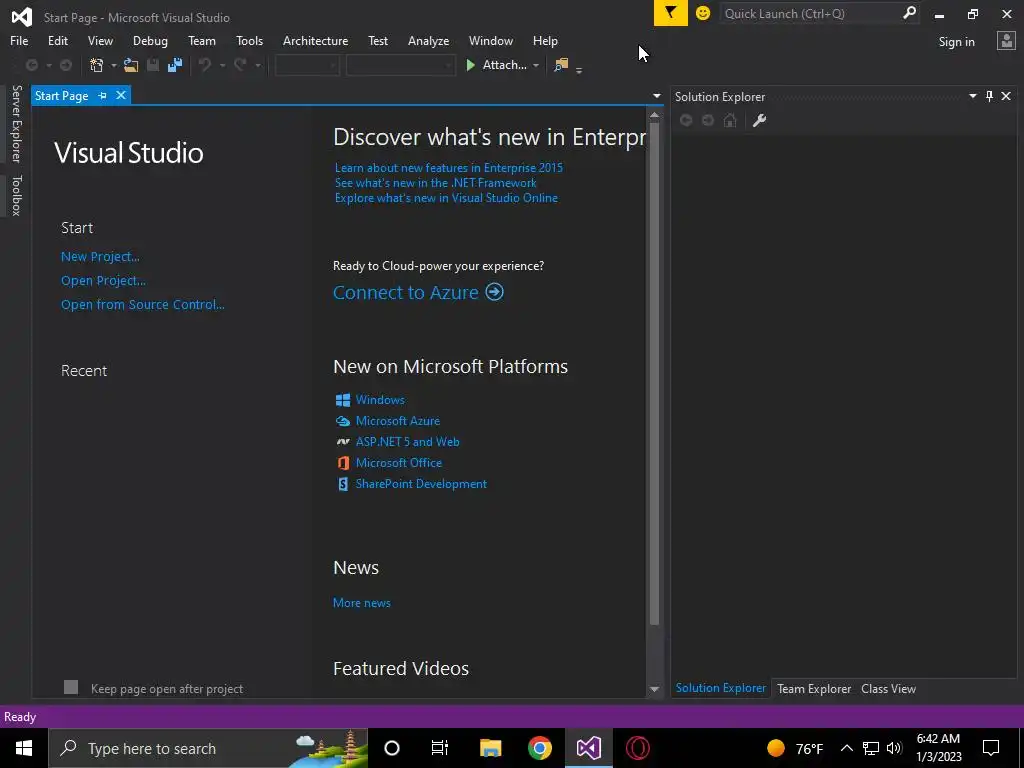Close the Start Page tab
This screenshot has width=1024, height=768.
click(121, 95)
